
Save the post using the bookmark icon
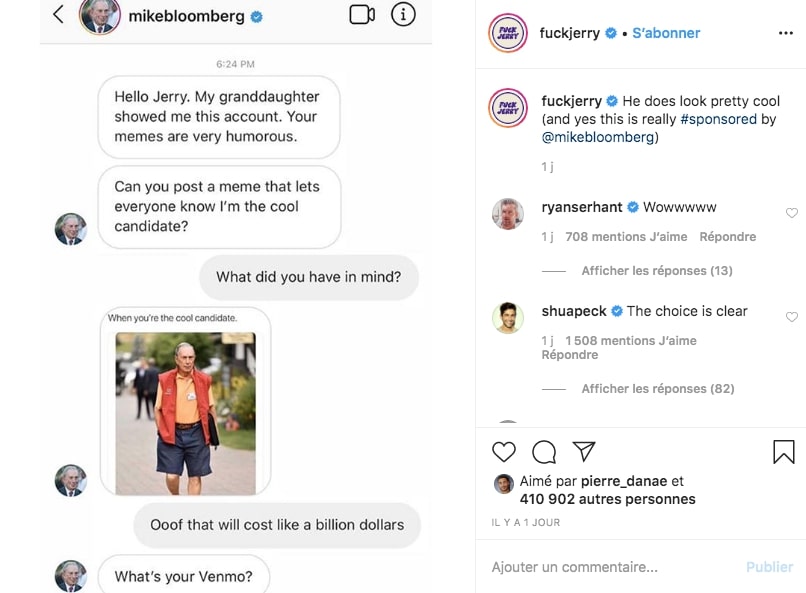pyautogui.click(x=785, y=452)
